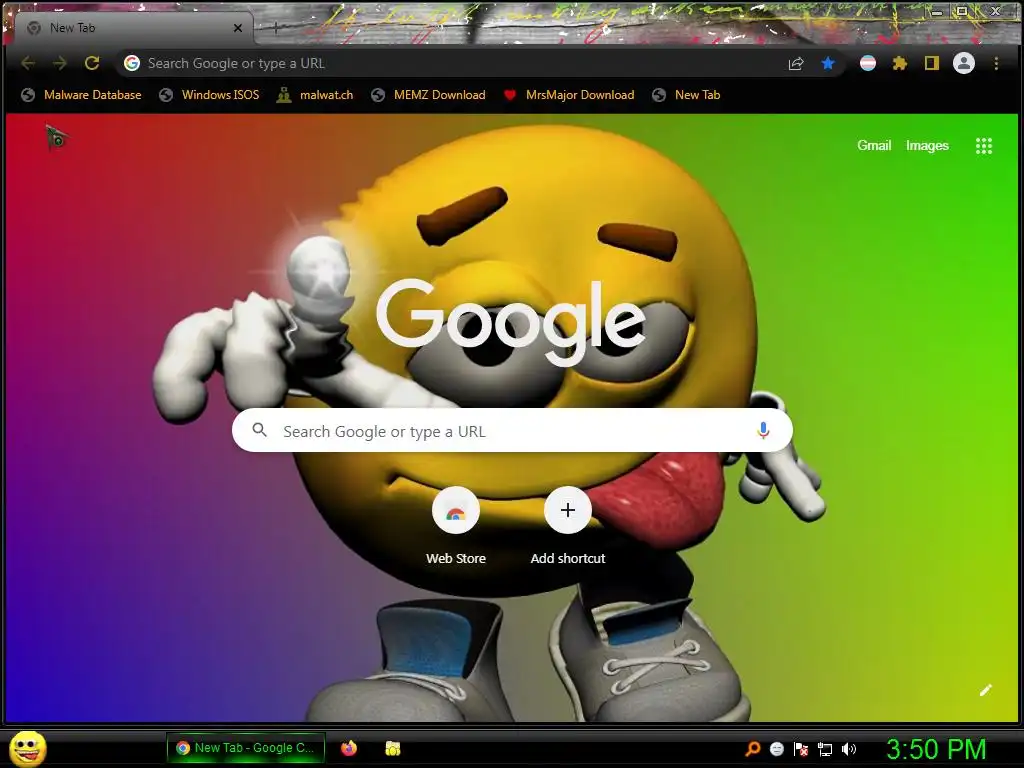The height and width of the screenshot is (768, 1024).
Task: Click the browser forward arrow
Action: 59,63
